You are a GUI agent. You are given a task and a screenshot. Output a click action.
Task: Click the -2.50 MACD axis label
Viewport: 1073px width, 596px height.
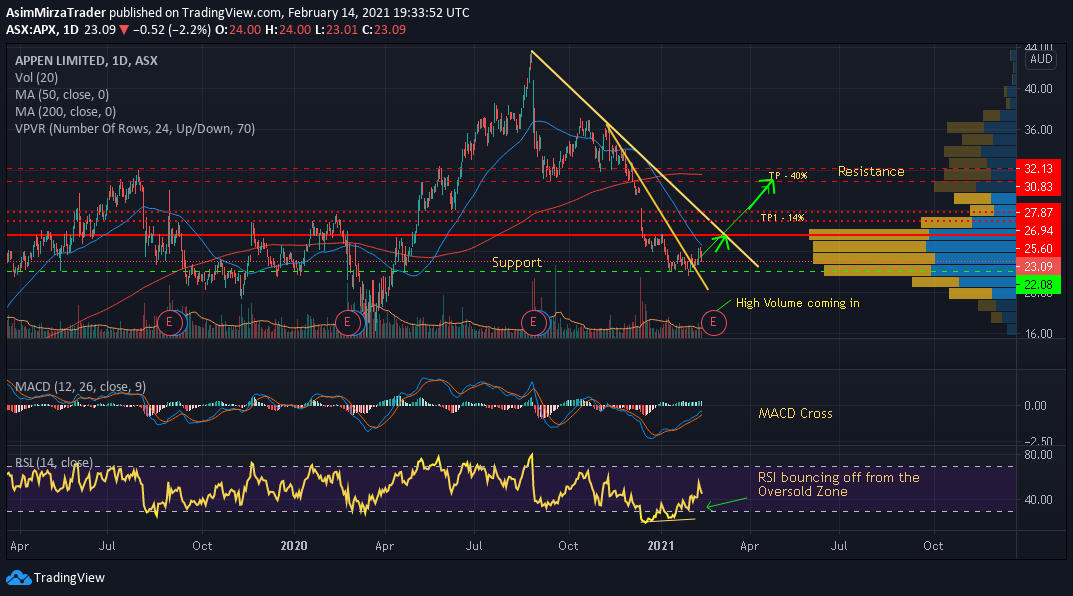[x=1037, y=441]
